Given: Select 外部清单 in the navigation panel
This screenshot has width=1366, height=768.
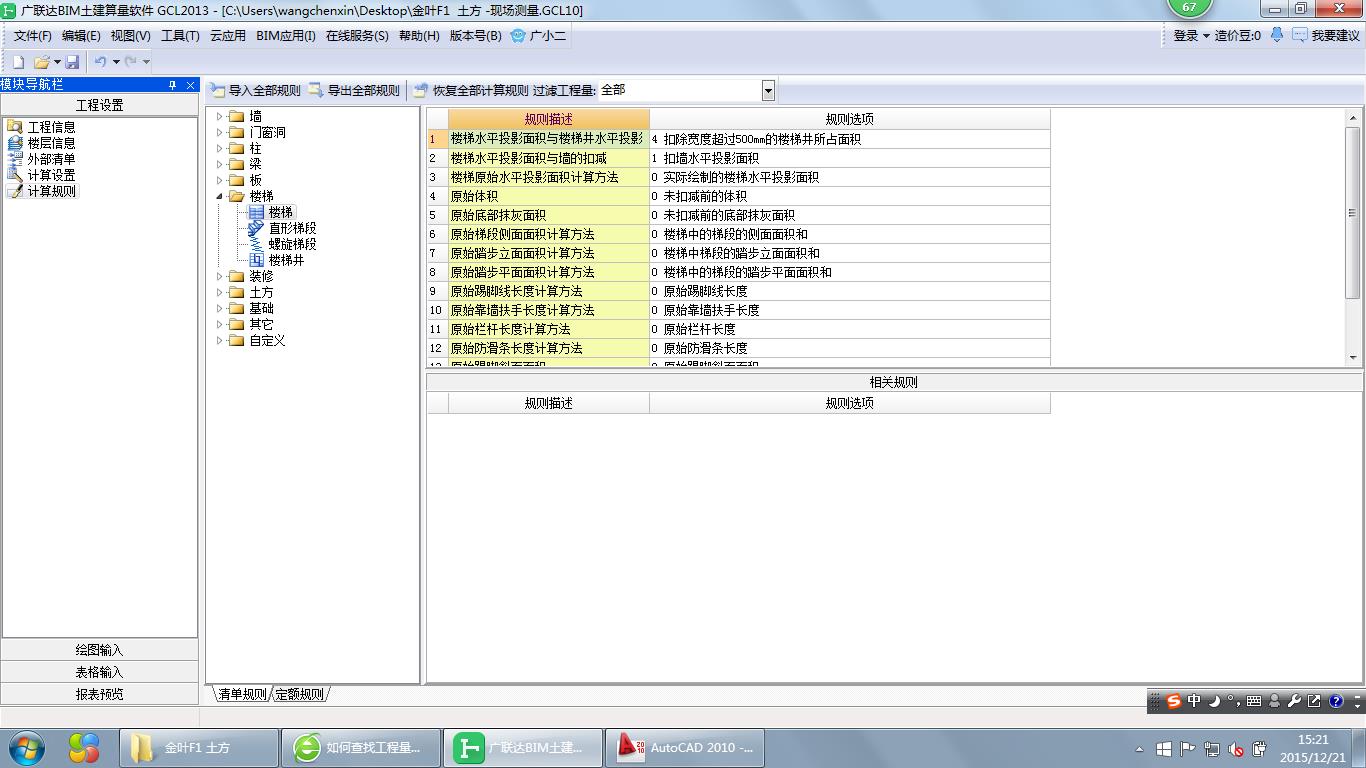Looking at the screenshot, I should (41, 159).
